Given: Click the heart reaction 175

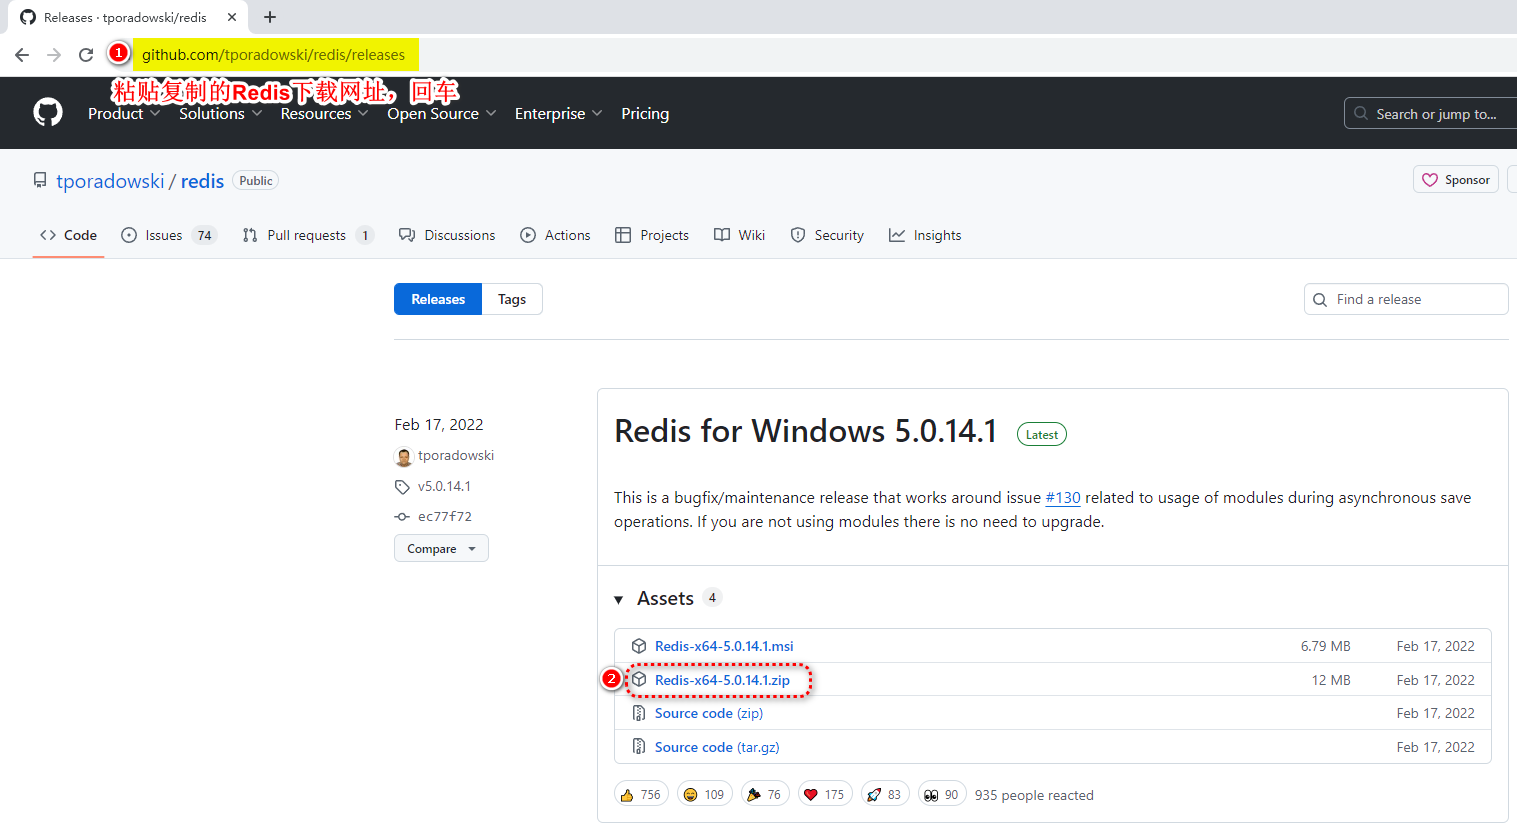Looking at the screenshot, I should click(x=825, y=795).
